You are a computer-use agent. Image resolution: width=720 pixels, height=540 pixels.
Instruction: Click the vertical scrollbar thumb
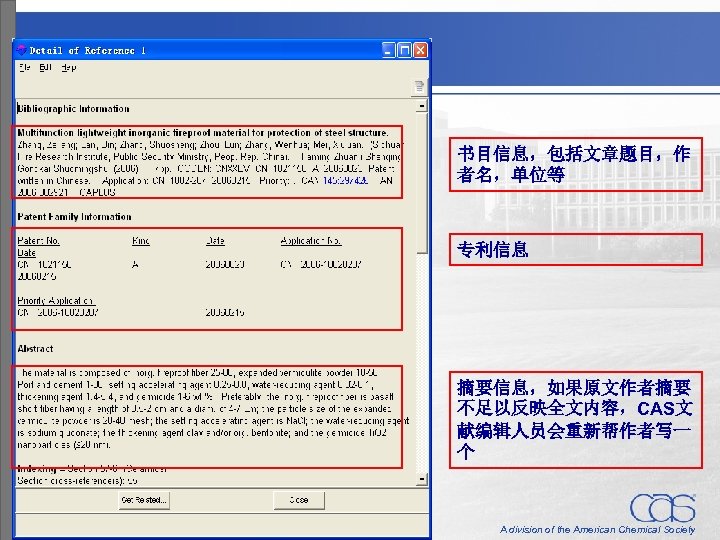422,183
